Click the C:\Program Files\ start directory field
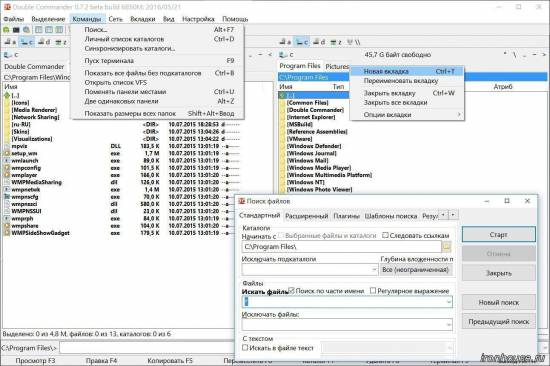Viewport: 550px width, 366px height. tap(342, 247)
